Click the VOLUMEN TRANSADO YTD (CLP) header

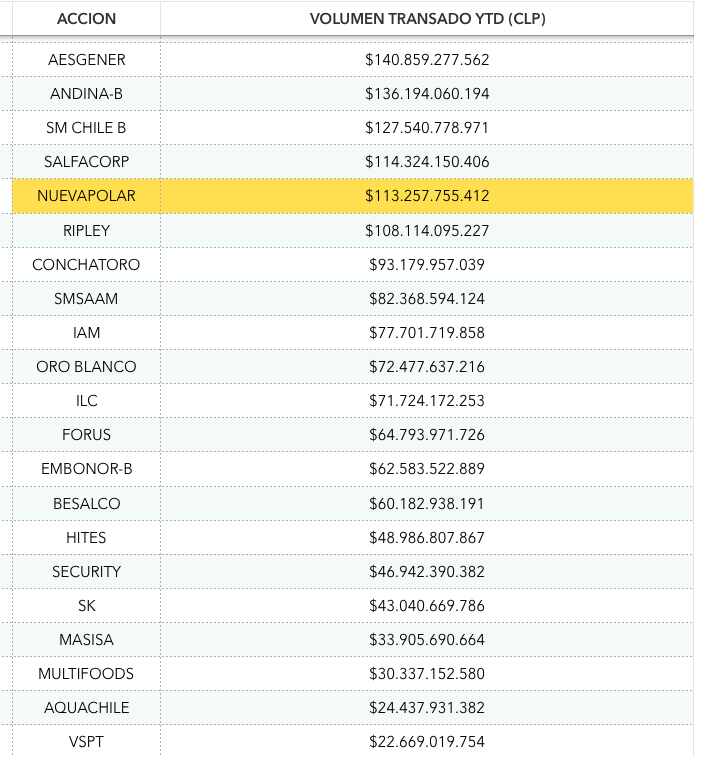click(x=427, y=19)
